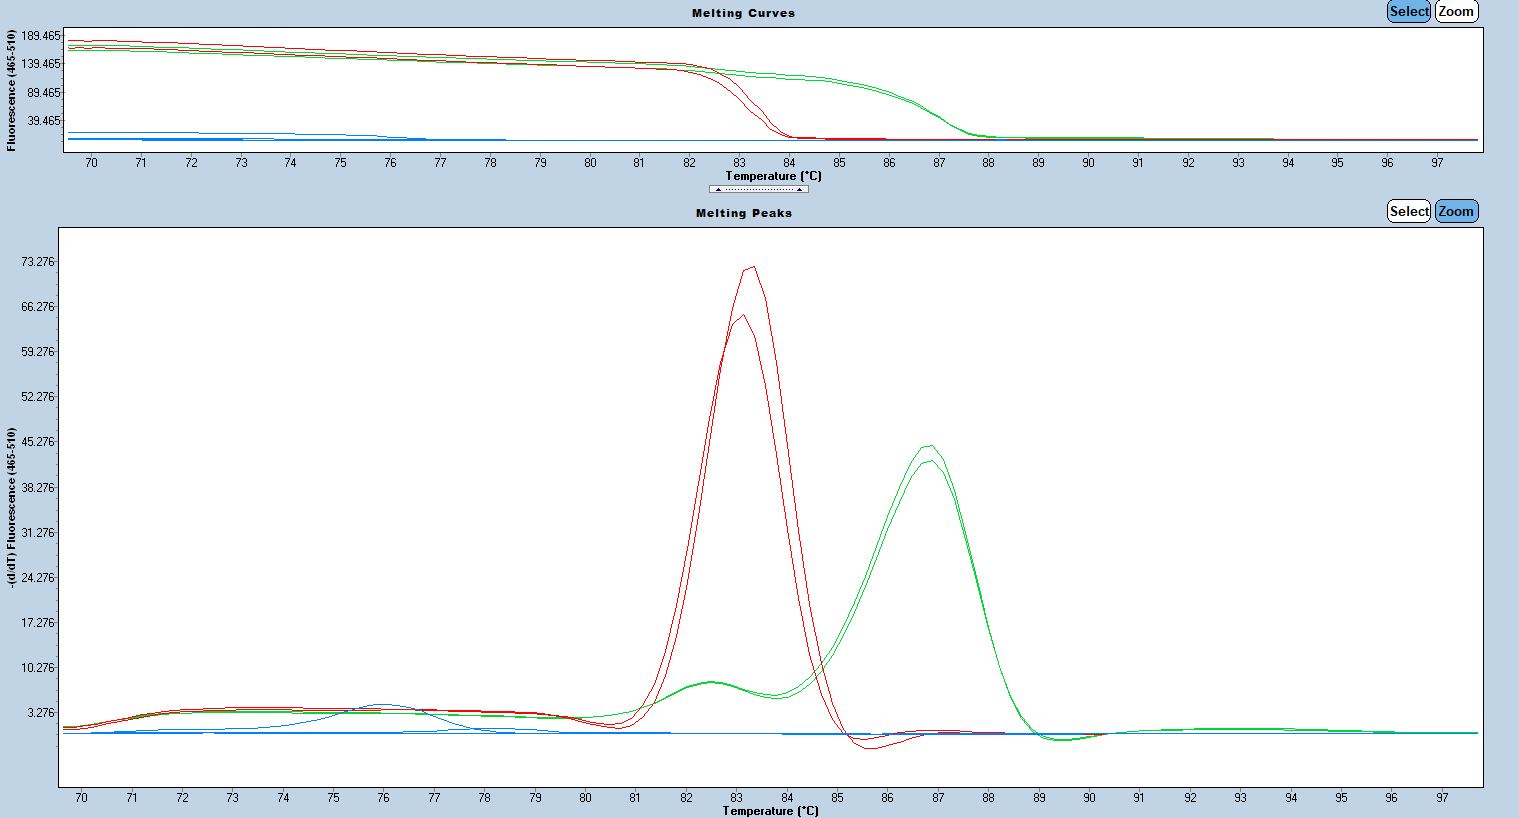
Task: Enable Zoom mode for Melting Curves chart
Action: pyautogui.click(x=1456, y=12)
